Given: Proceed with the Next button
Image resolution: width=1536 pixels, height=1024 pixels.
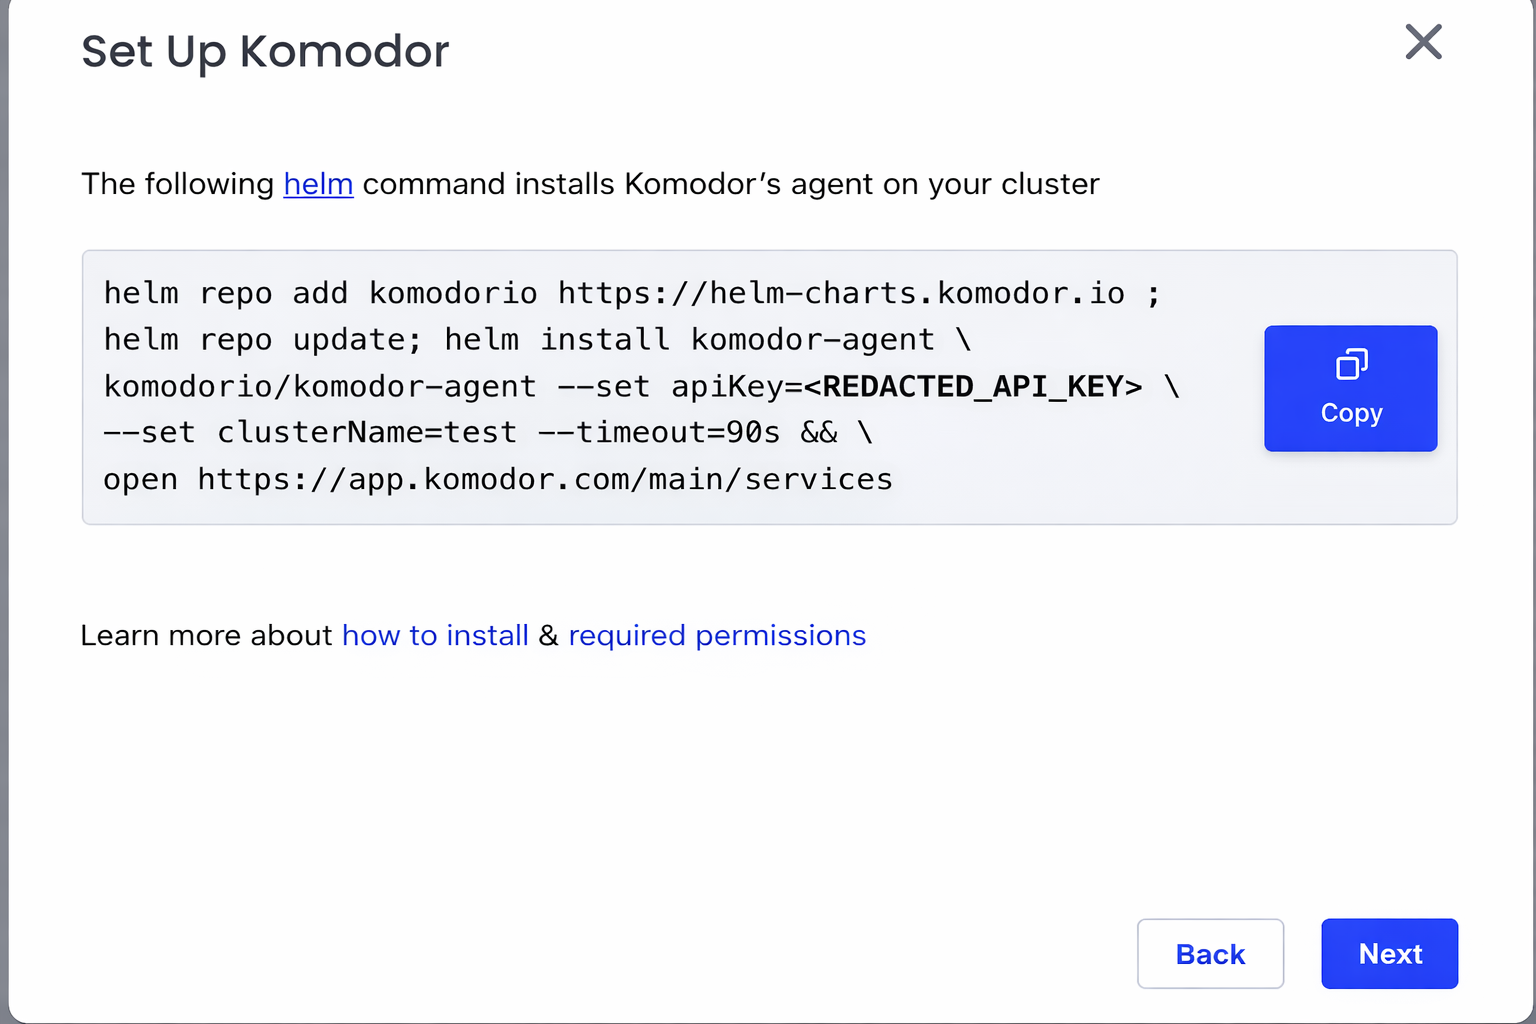Looking at the screenshot, I should tap(1389, 954).
